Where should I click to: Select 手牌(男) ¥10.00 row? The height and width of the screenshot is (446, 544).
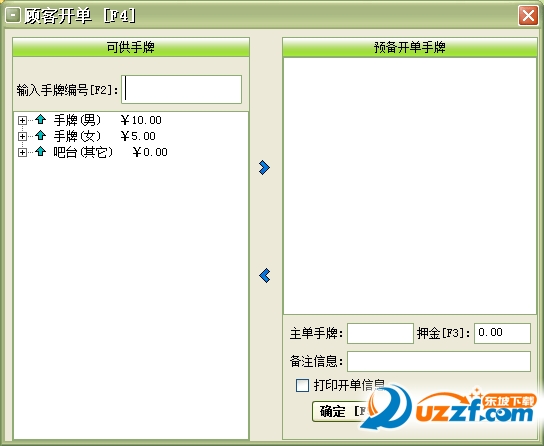point(108,120)
